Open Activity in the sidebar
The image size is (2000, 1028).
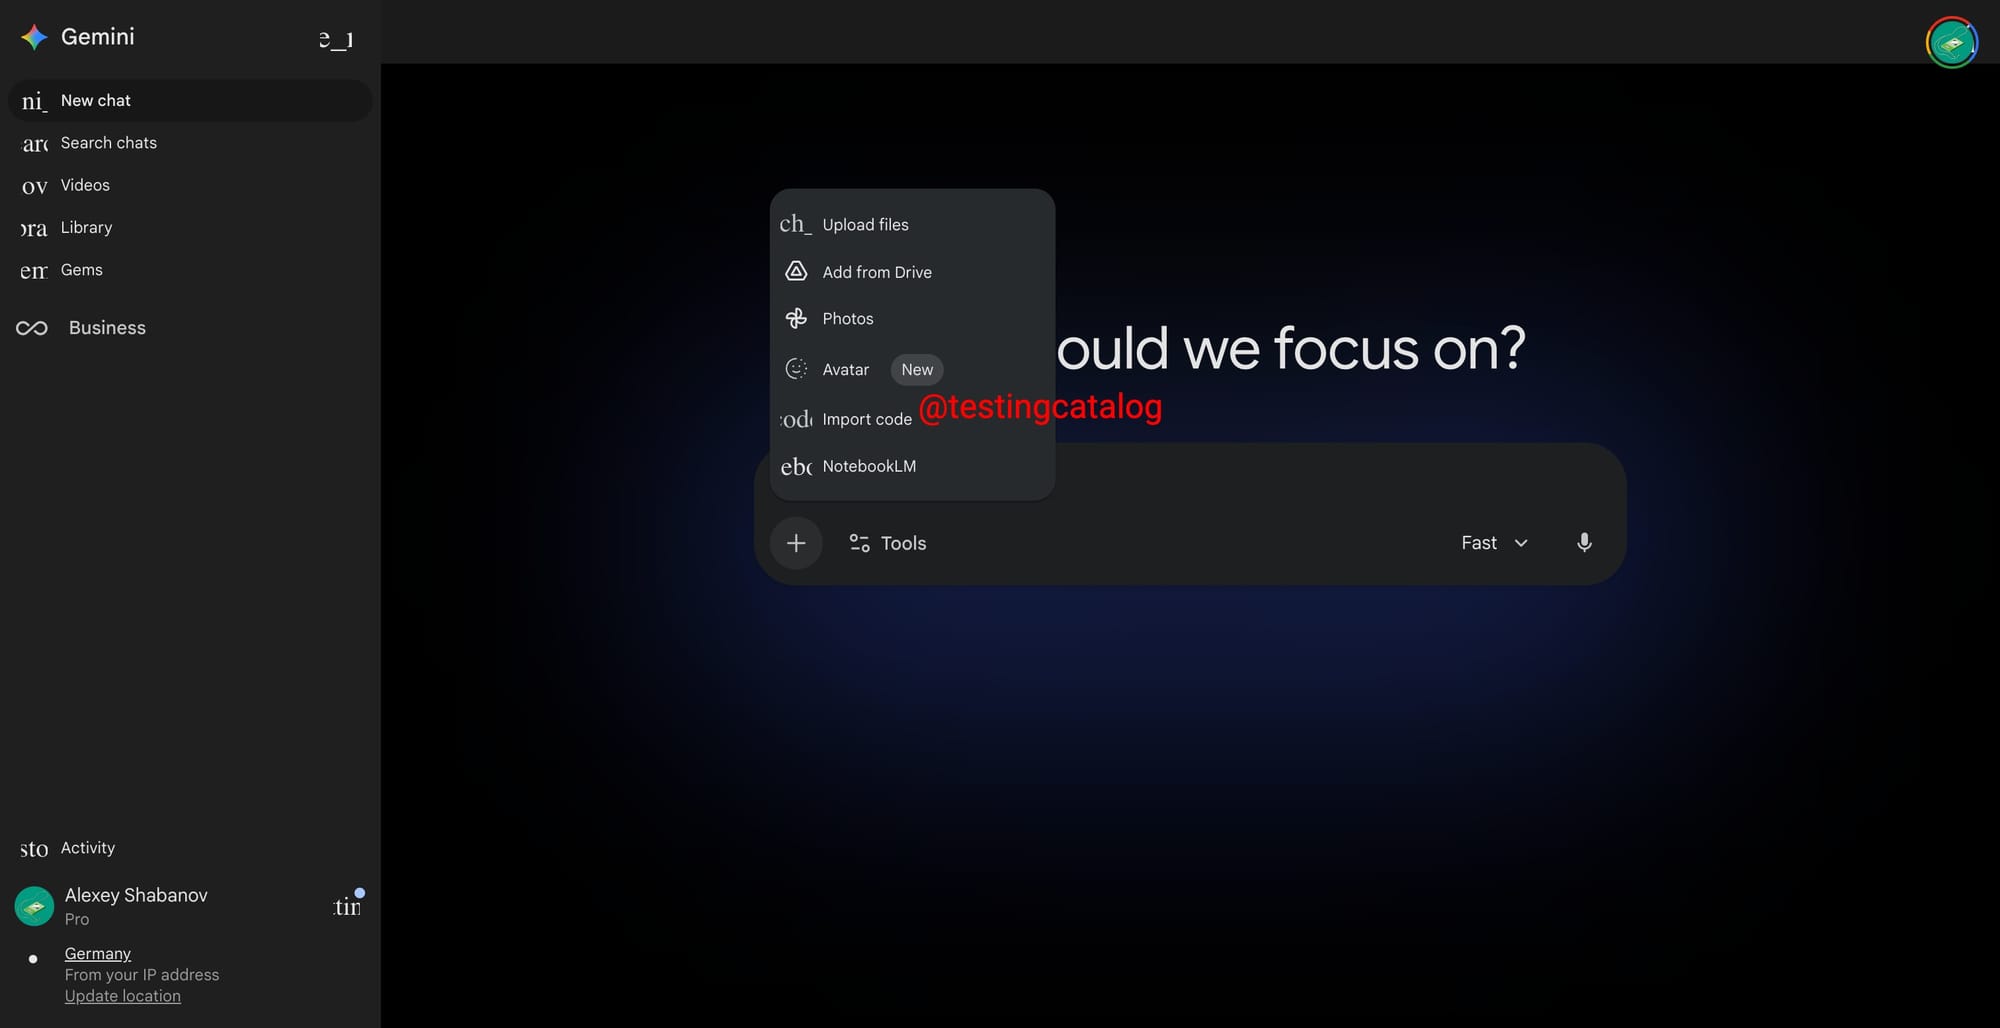pyautogui.click(x=190, y=848)
